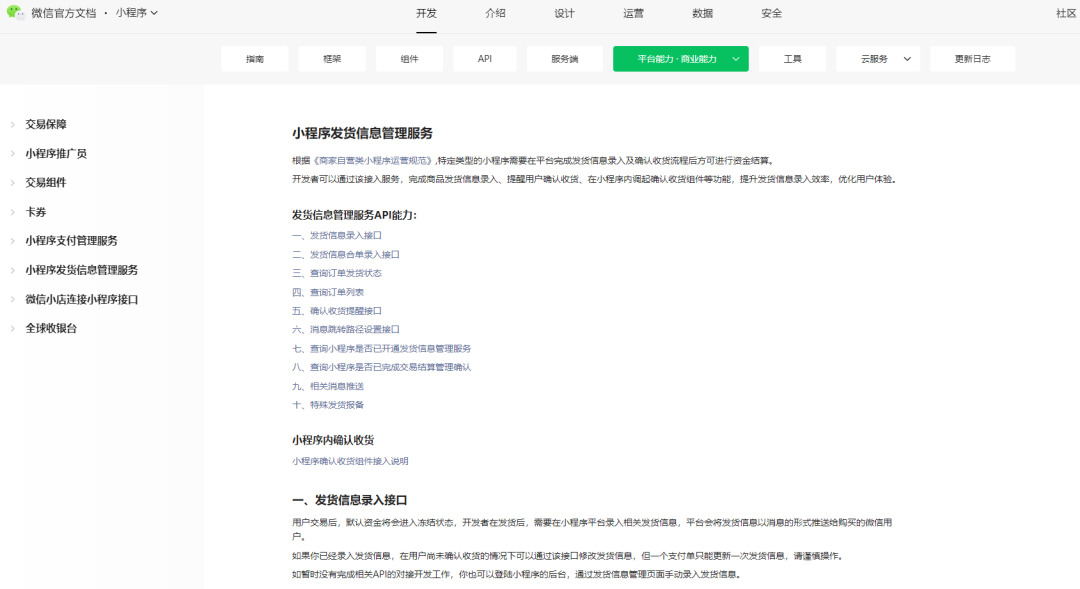1080x589 pixels.
Task: Open the 平台能力·商业能力 dropdown
Action: coord(680,58)
